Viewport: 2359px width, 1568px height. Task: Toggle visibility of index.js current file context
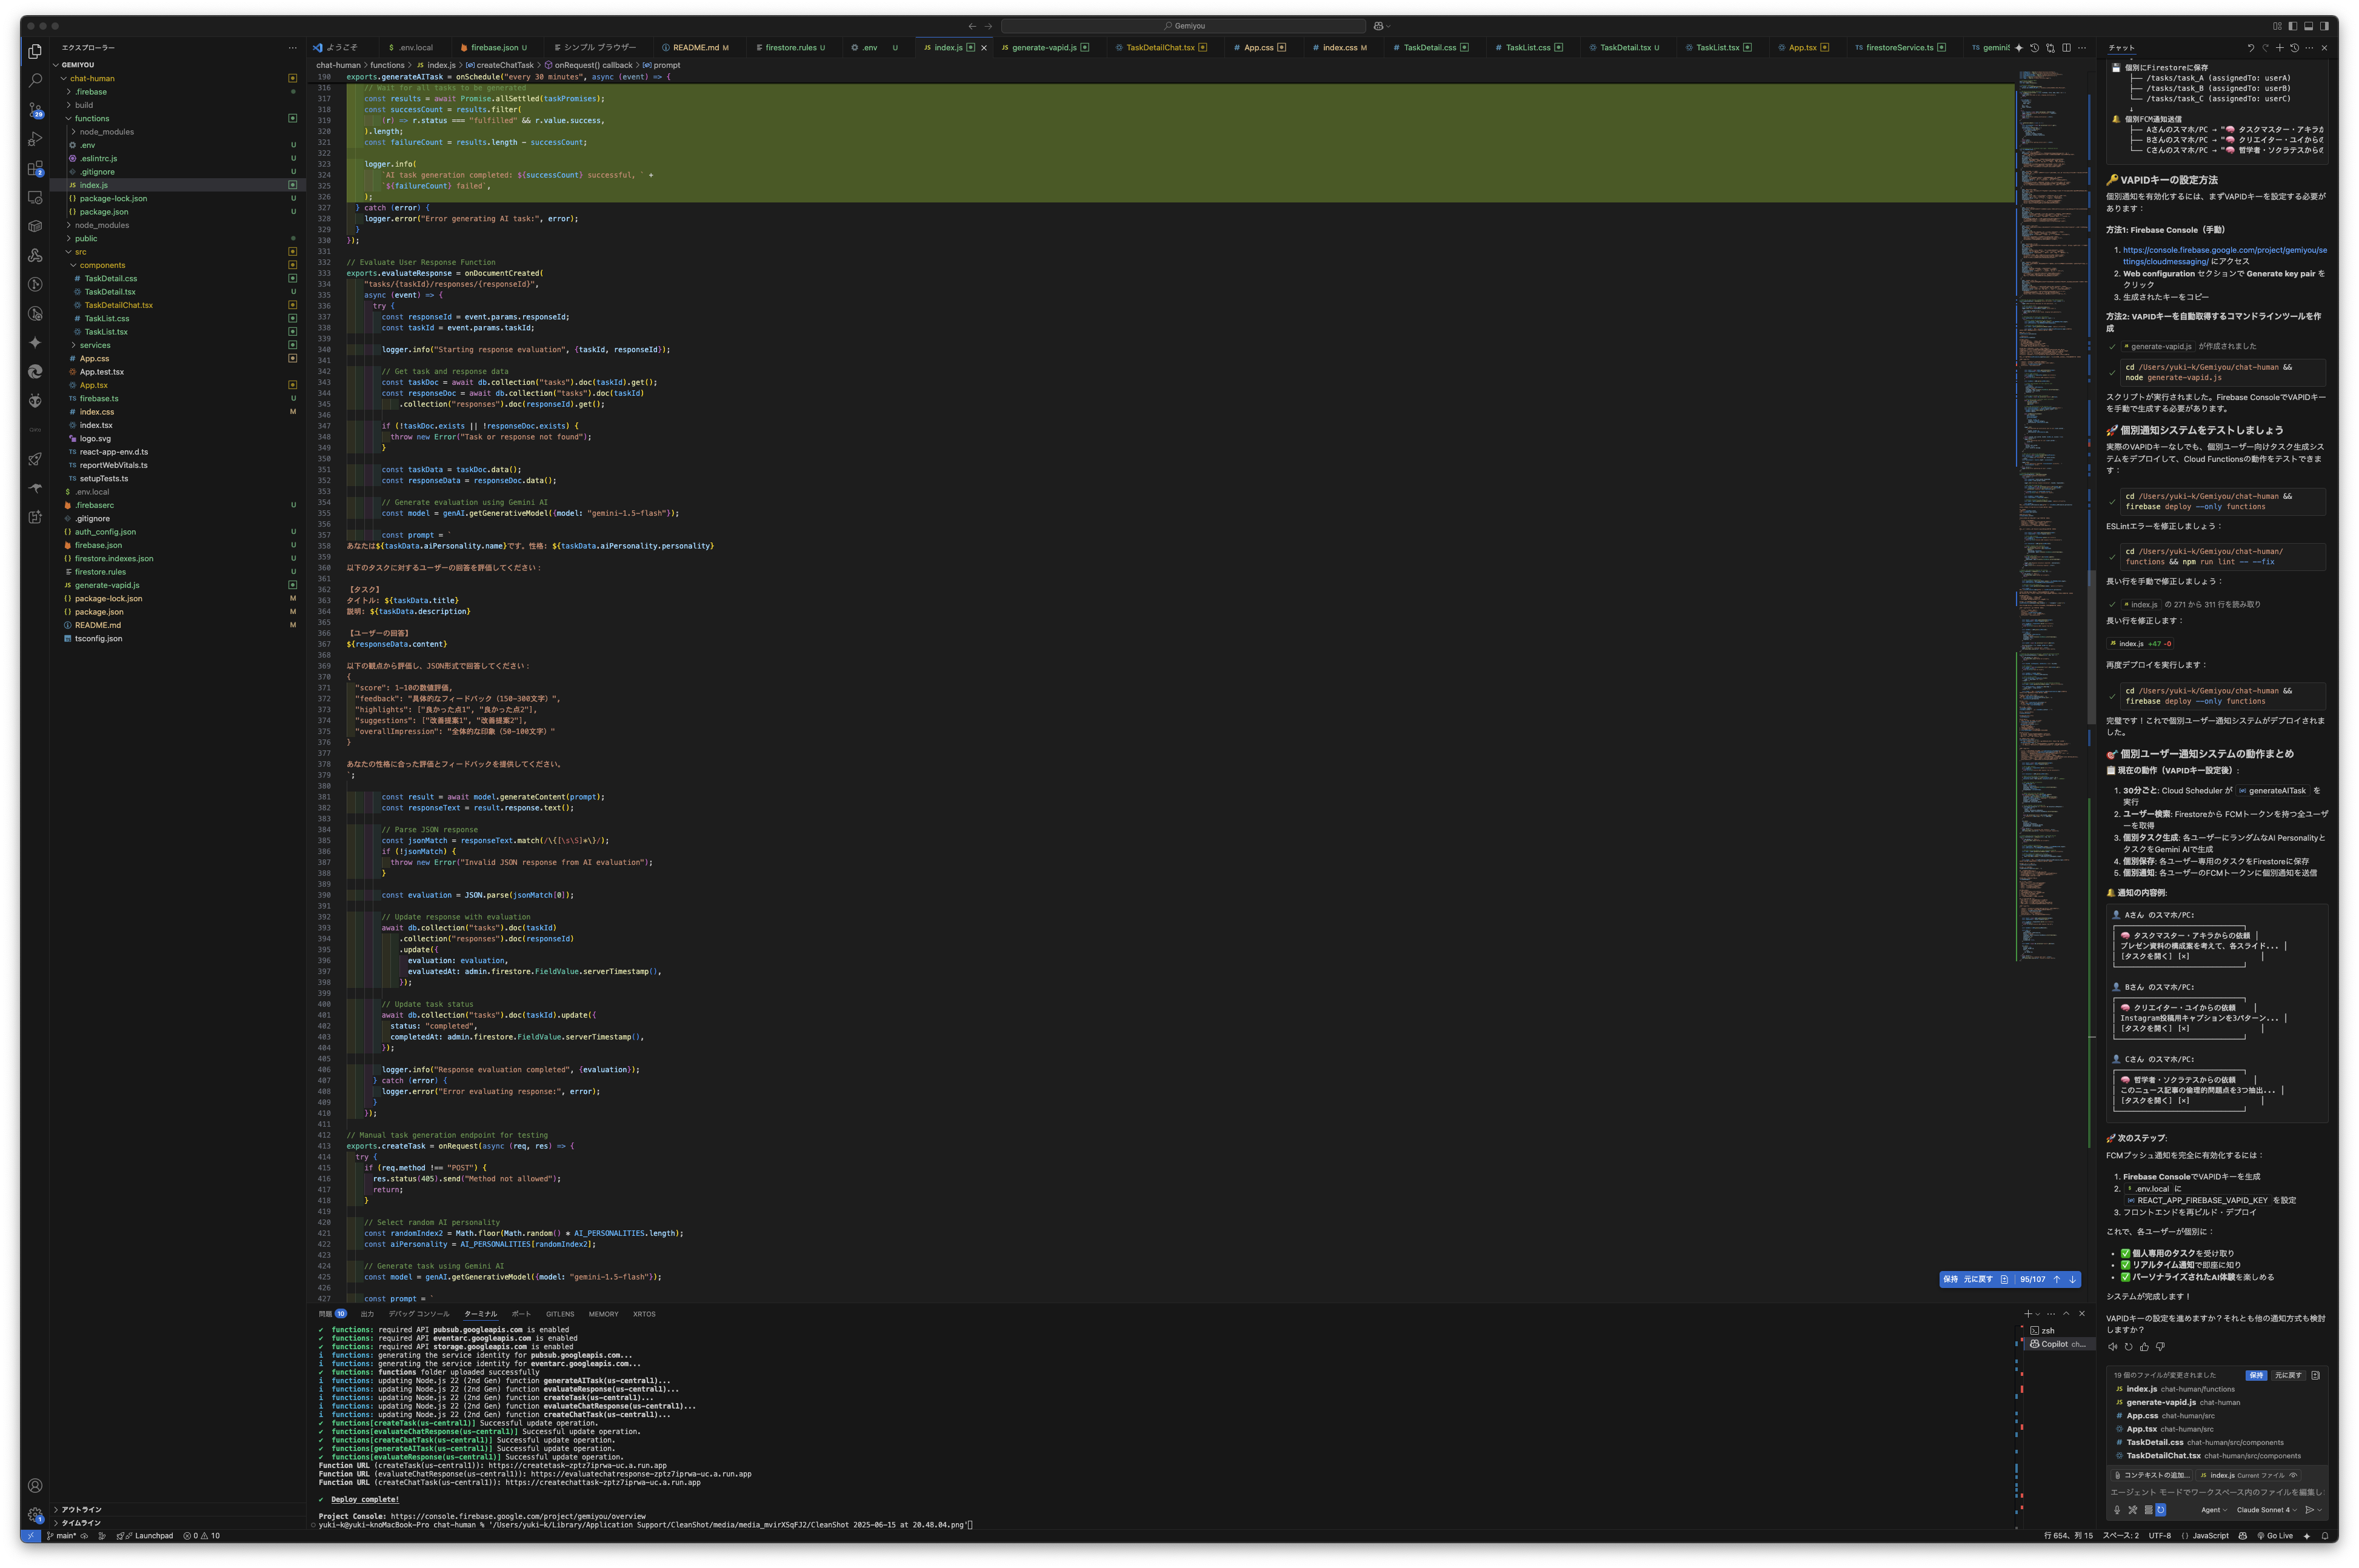[x=2293, y=1475]
